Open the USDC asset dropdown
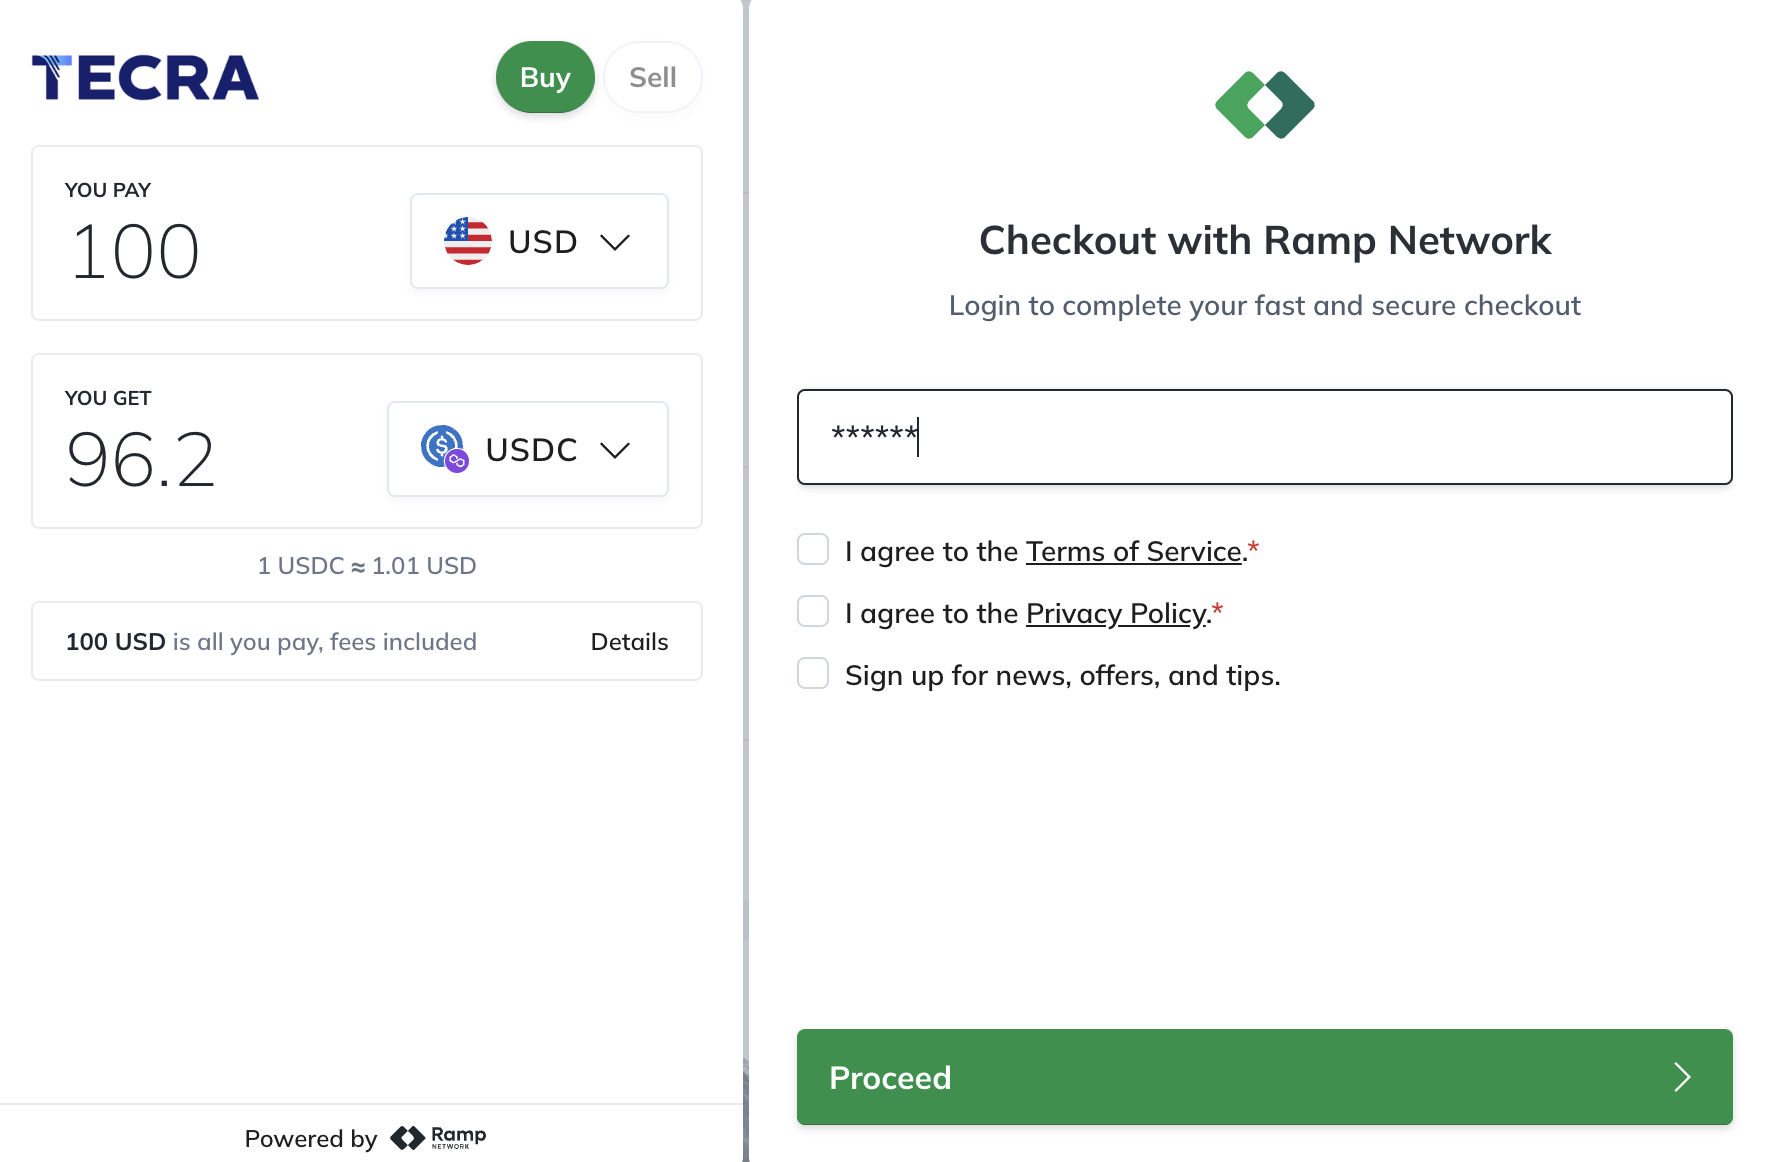1776x1162 pixels. pos(528,449)
